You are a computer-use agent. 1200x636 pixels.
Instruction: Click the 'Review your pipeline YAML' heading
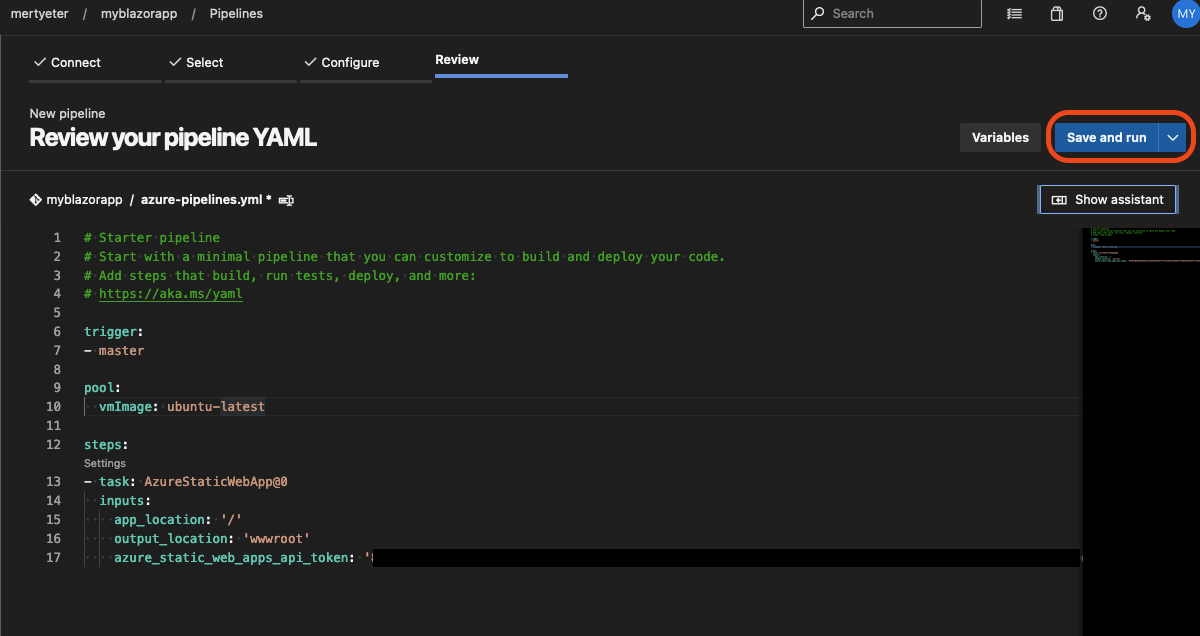(x=173, y=138)
